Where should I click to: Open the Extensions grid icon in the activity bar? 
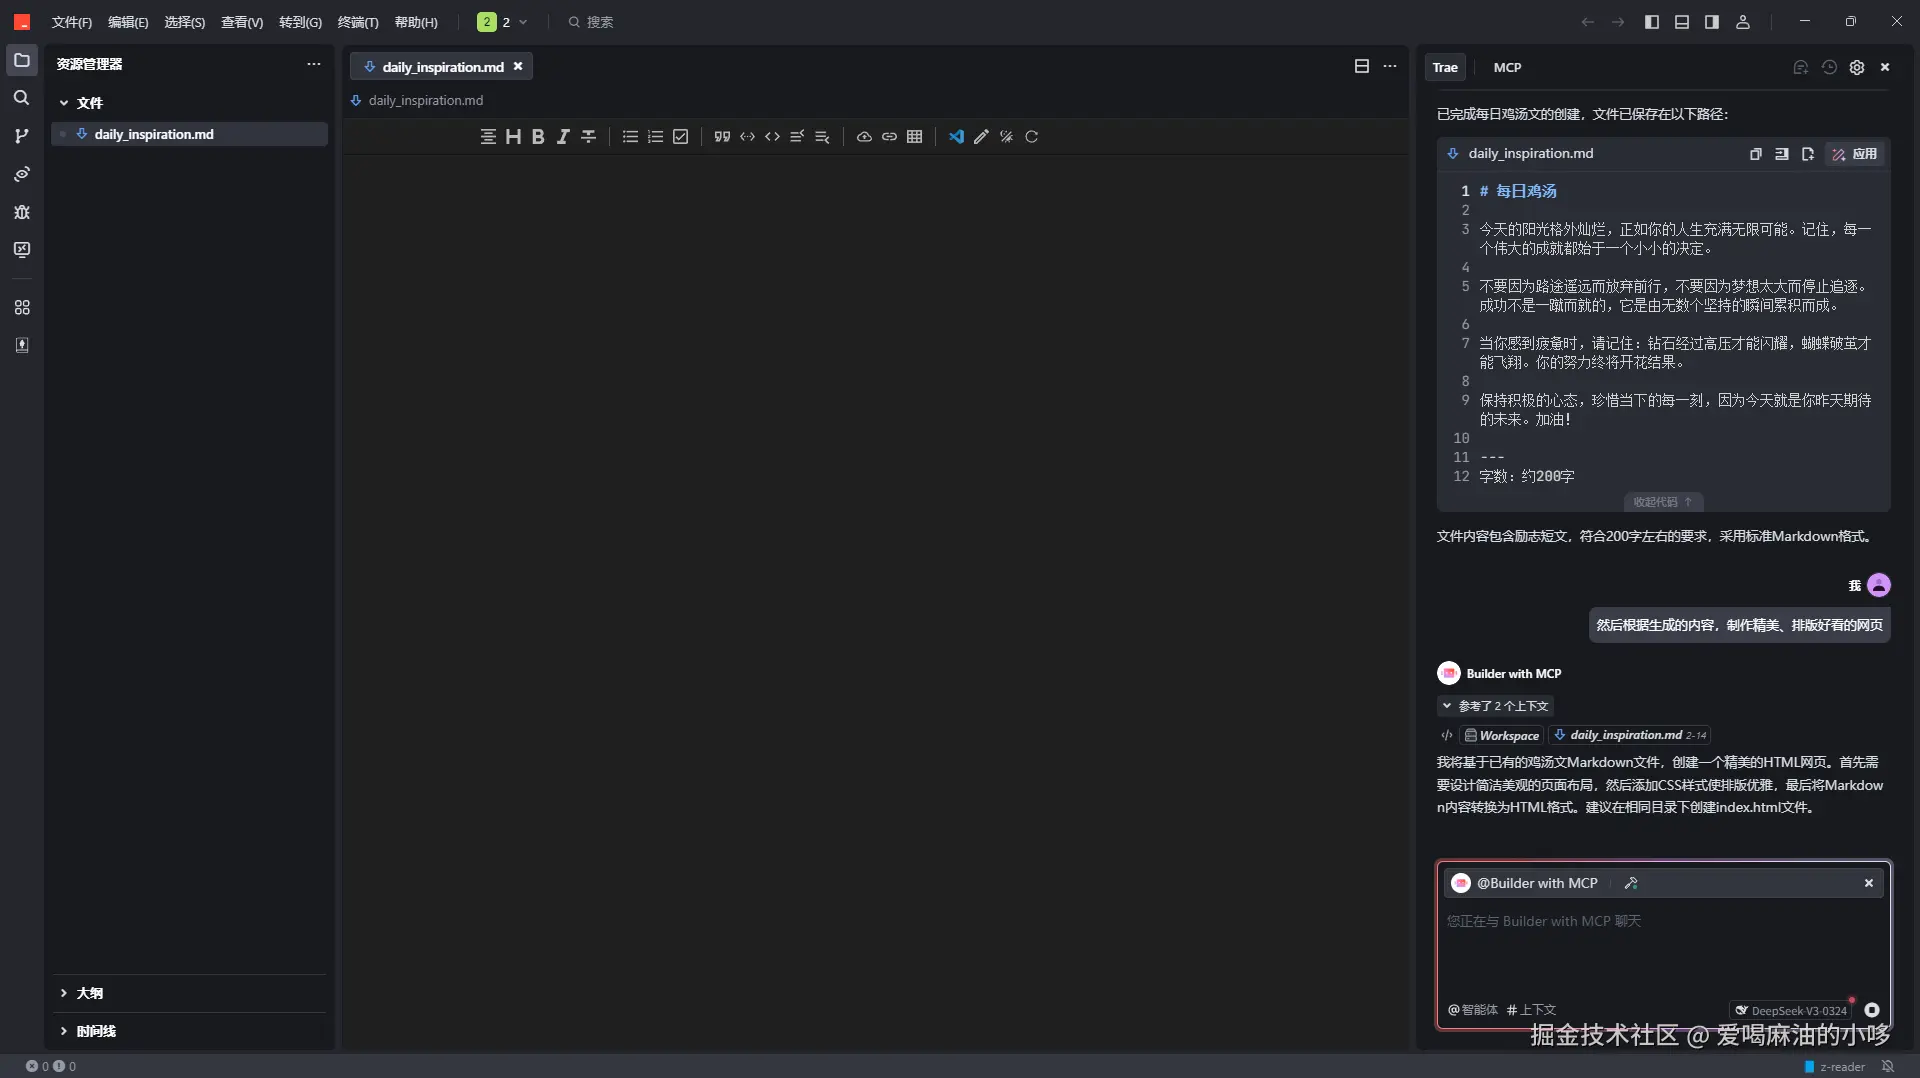[21, 307]
